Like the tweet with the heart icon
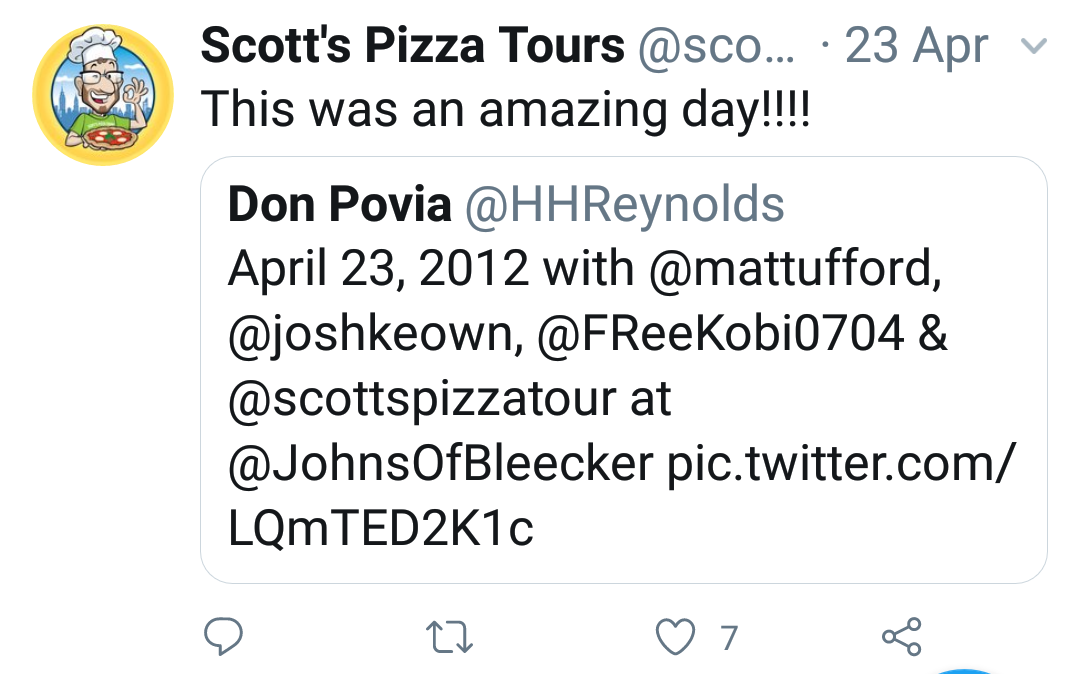The height and width of the screenshot is (674, 1080). pyautogui.click(x=675, y=636)
